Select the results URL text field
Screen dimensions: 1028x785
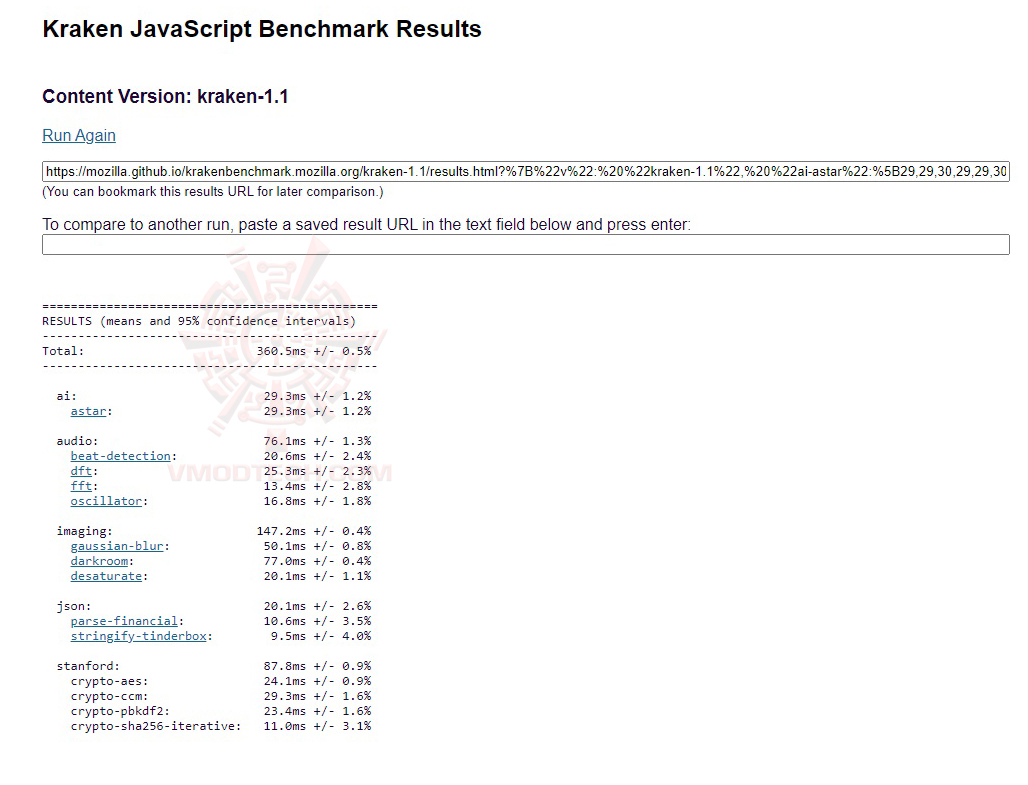click(x=526, y=172)
